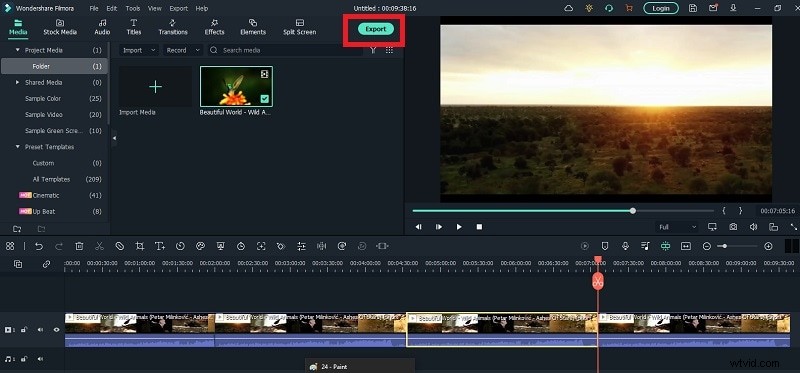This screenshot has height=373, width=800.
Task: Toggle the lock on audio track 1
Action: pyautogui.click(x=23, y=359)
